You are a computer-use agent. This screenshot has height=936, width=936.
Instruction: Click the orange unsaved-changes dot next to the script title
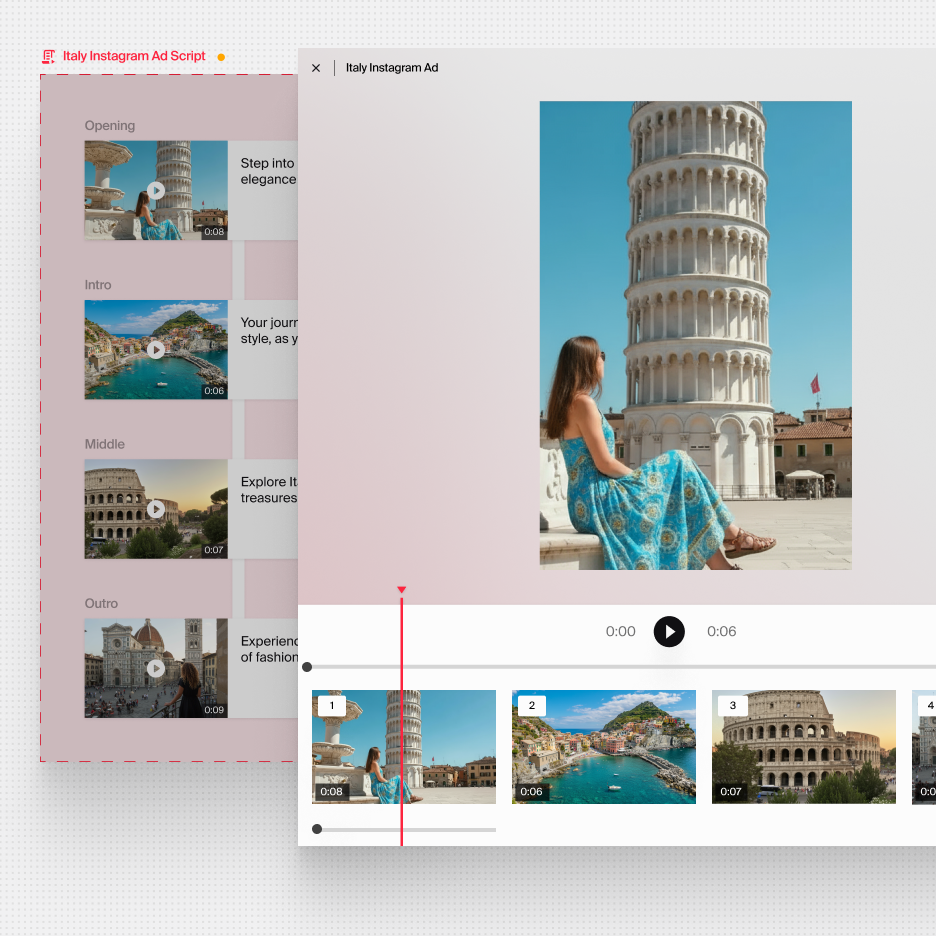pos(221,58)
